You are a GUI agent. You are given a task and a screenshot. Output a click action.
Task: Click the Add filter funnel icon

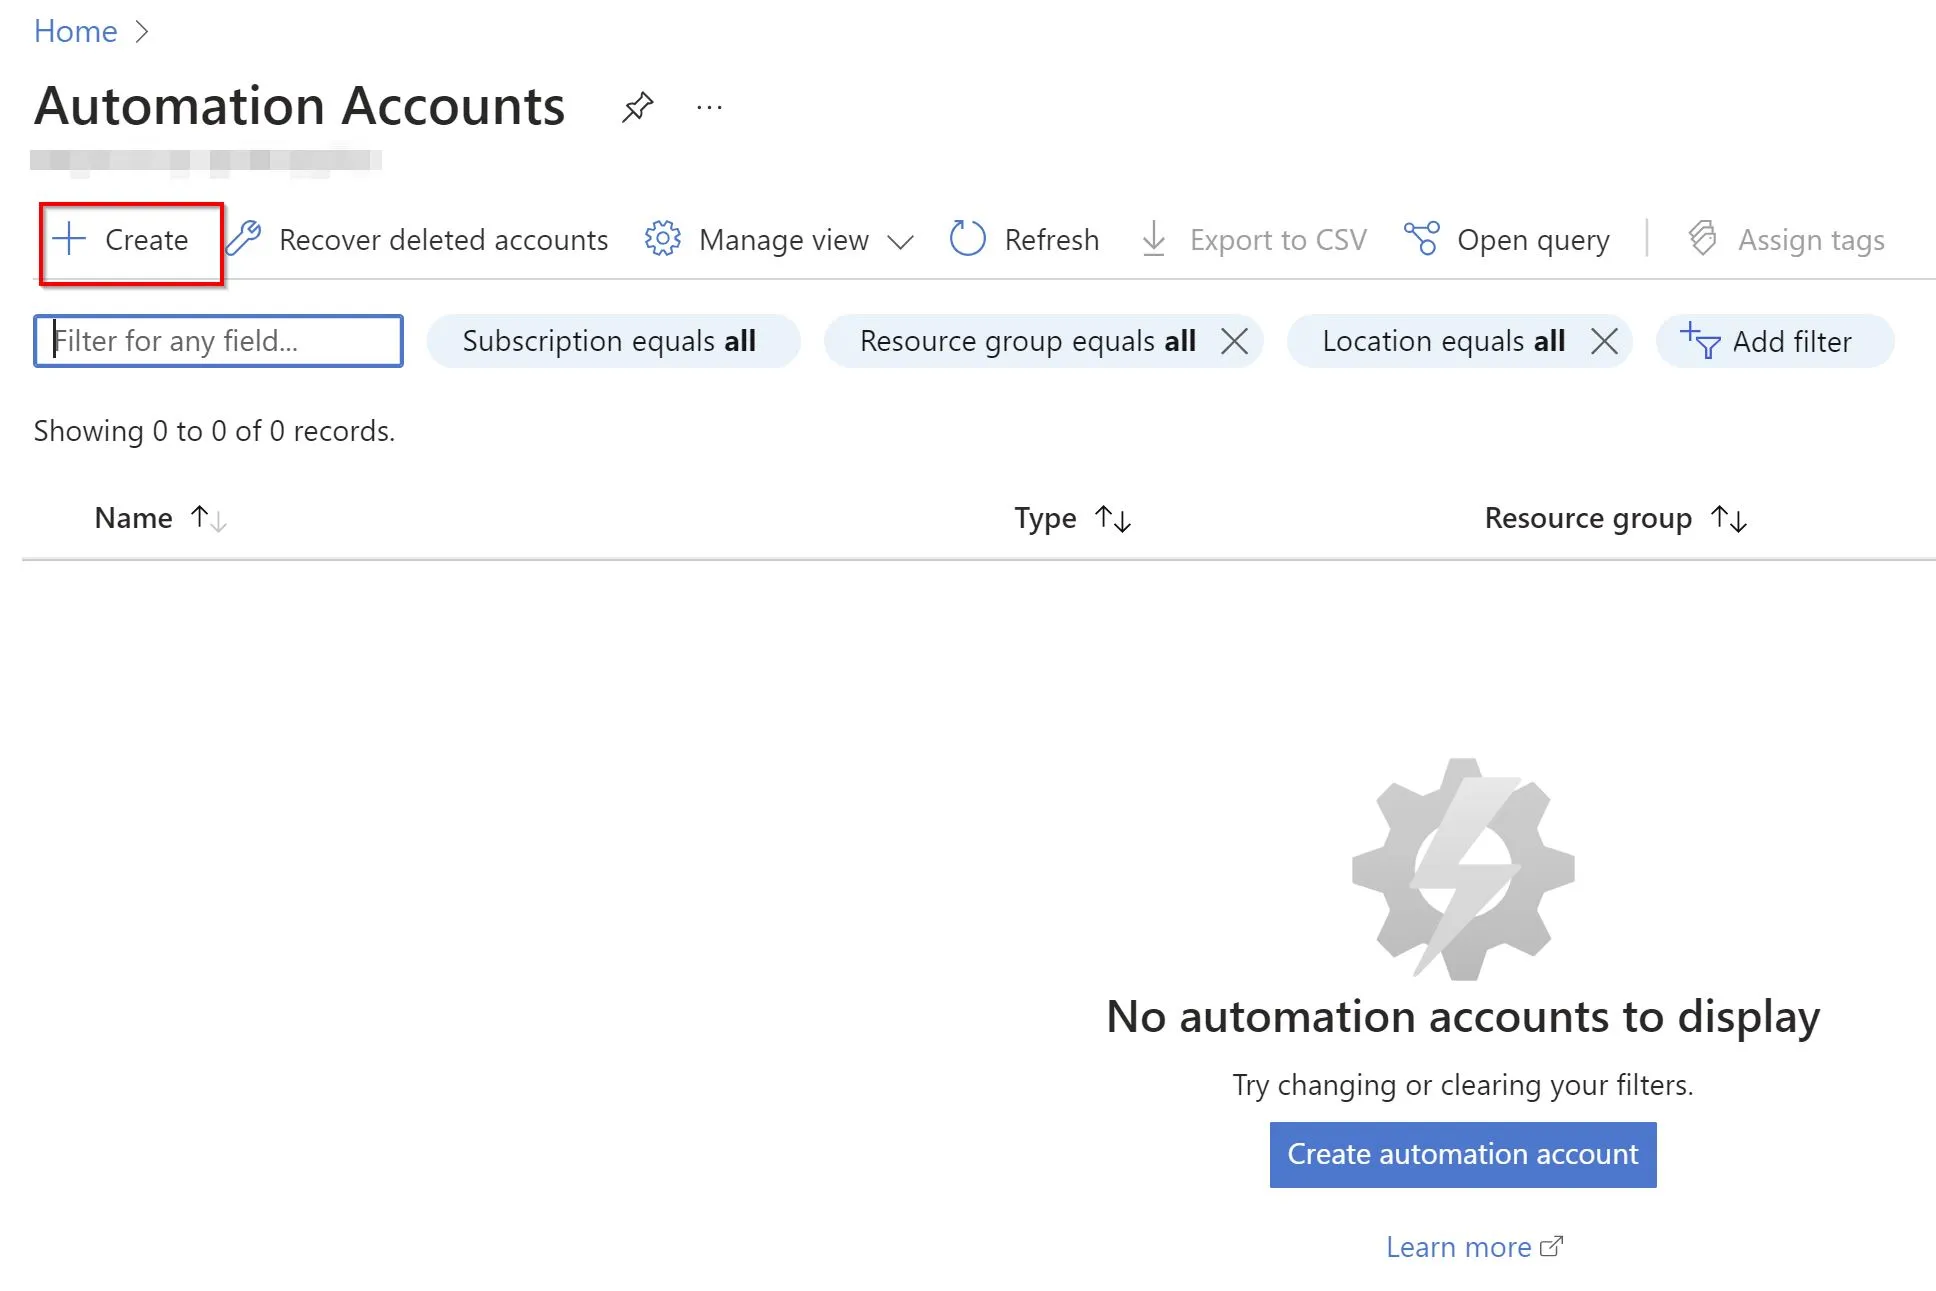click(x=1700, y=341)
